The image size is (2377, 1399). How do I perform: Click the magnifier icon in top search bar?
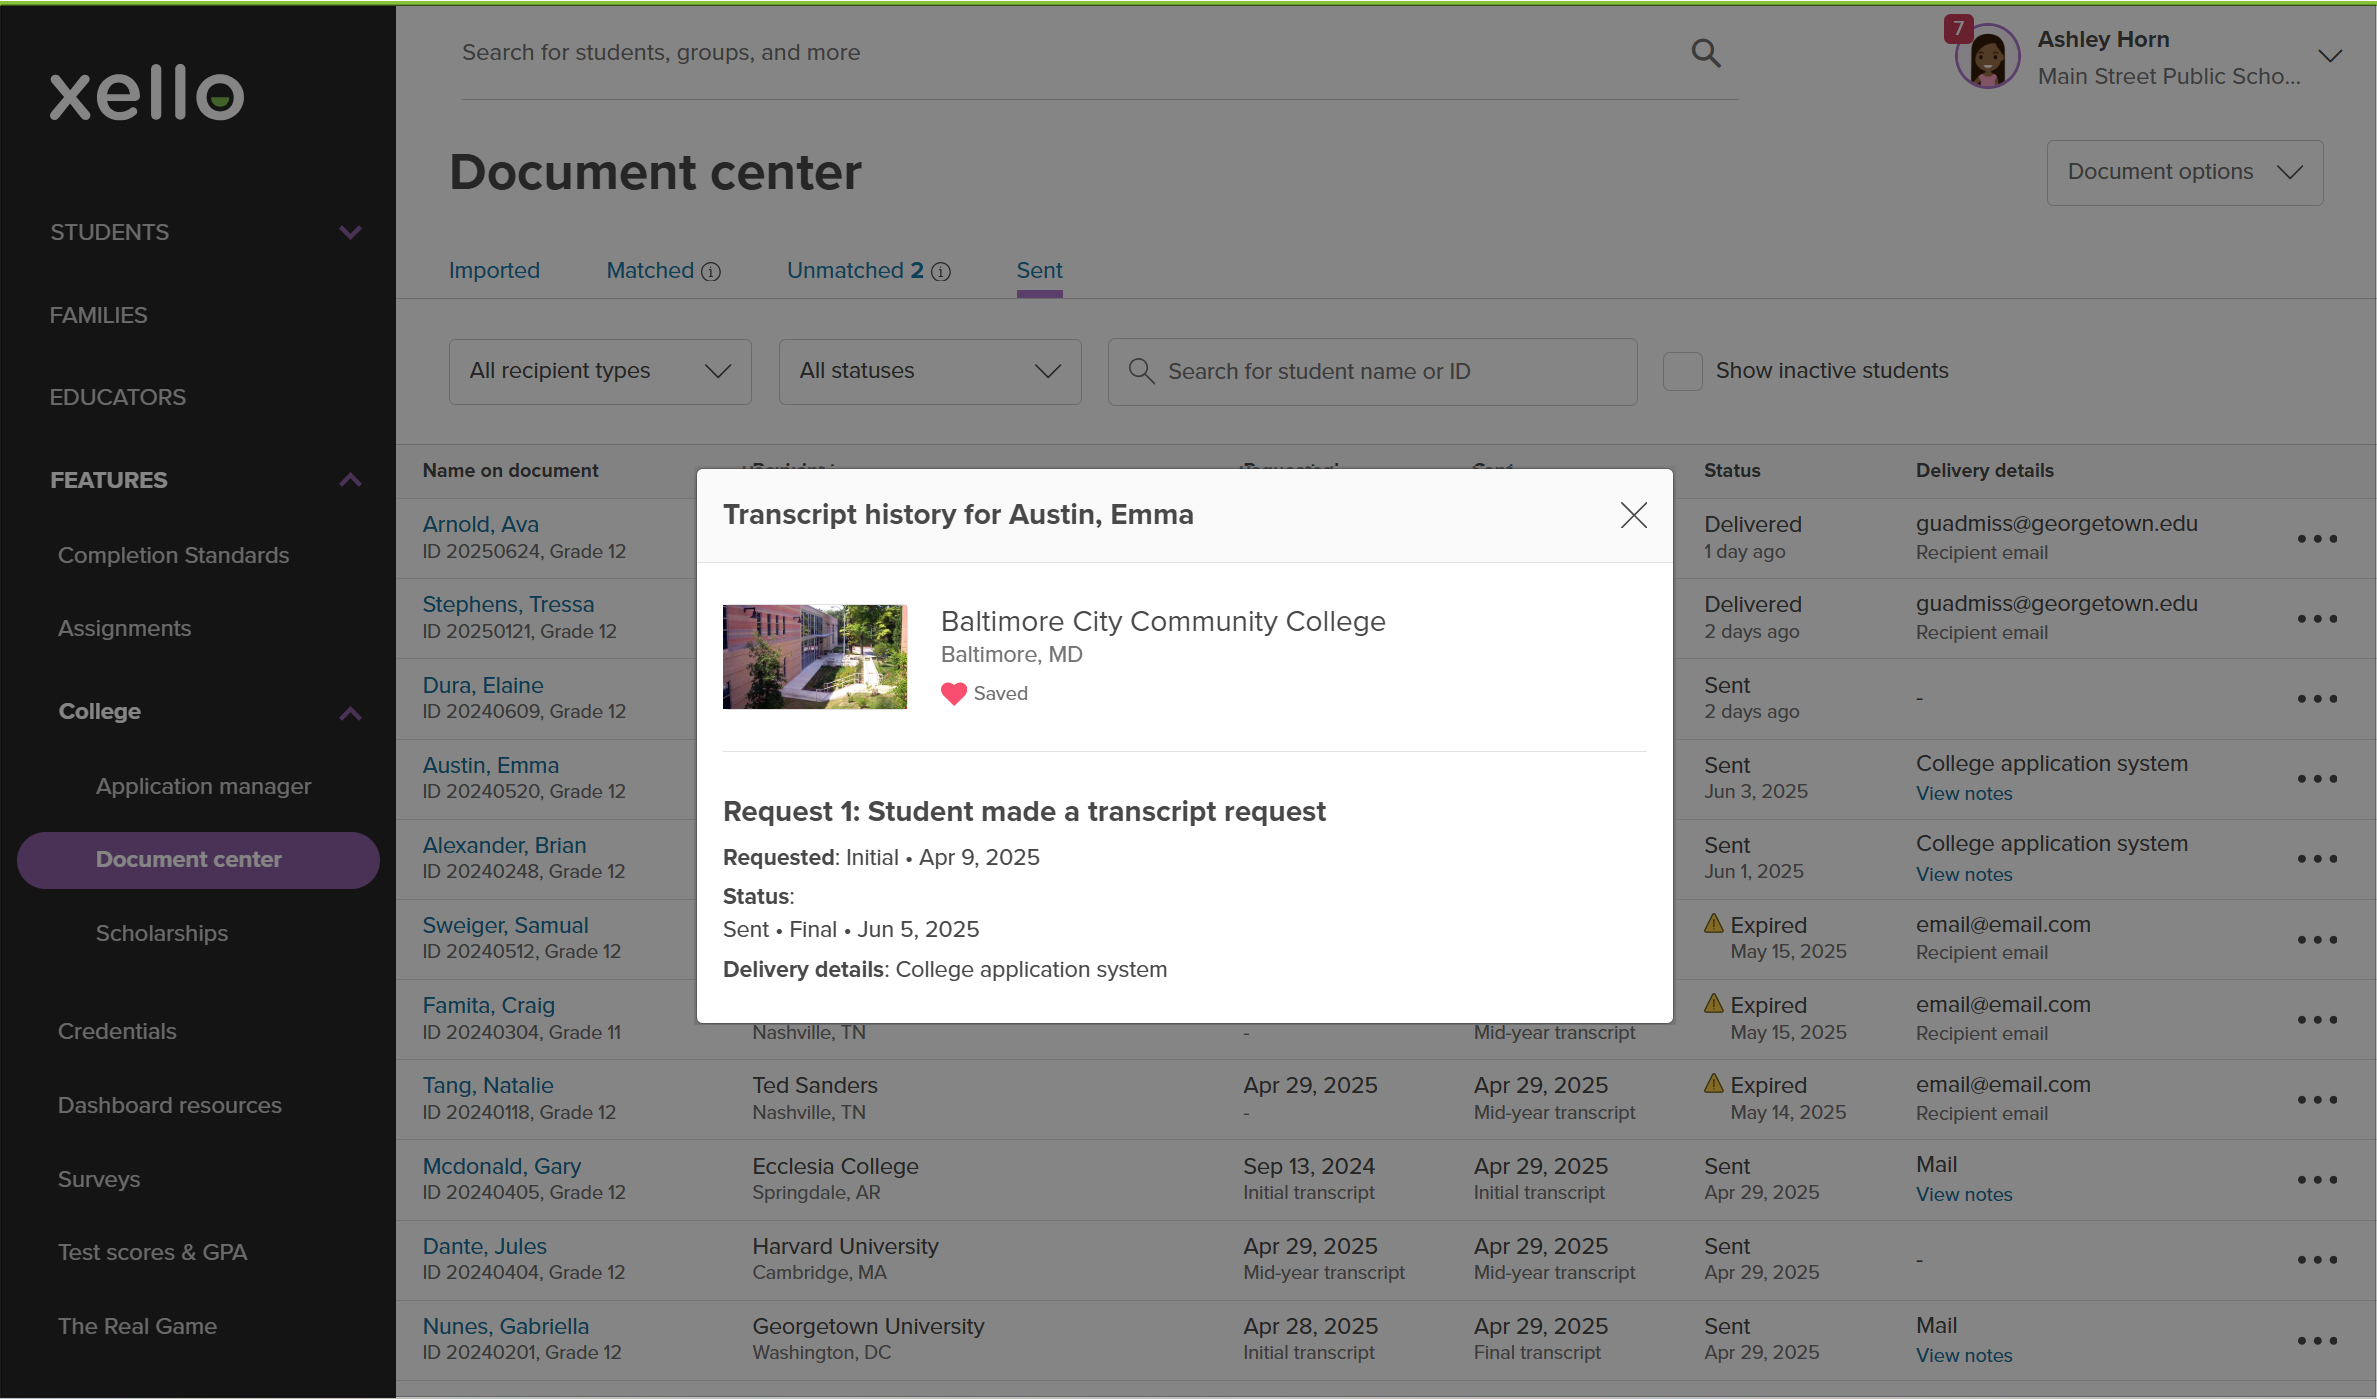tap(1706, 53)
